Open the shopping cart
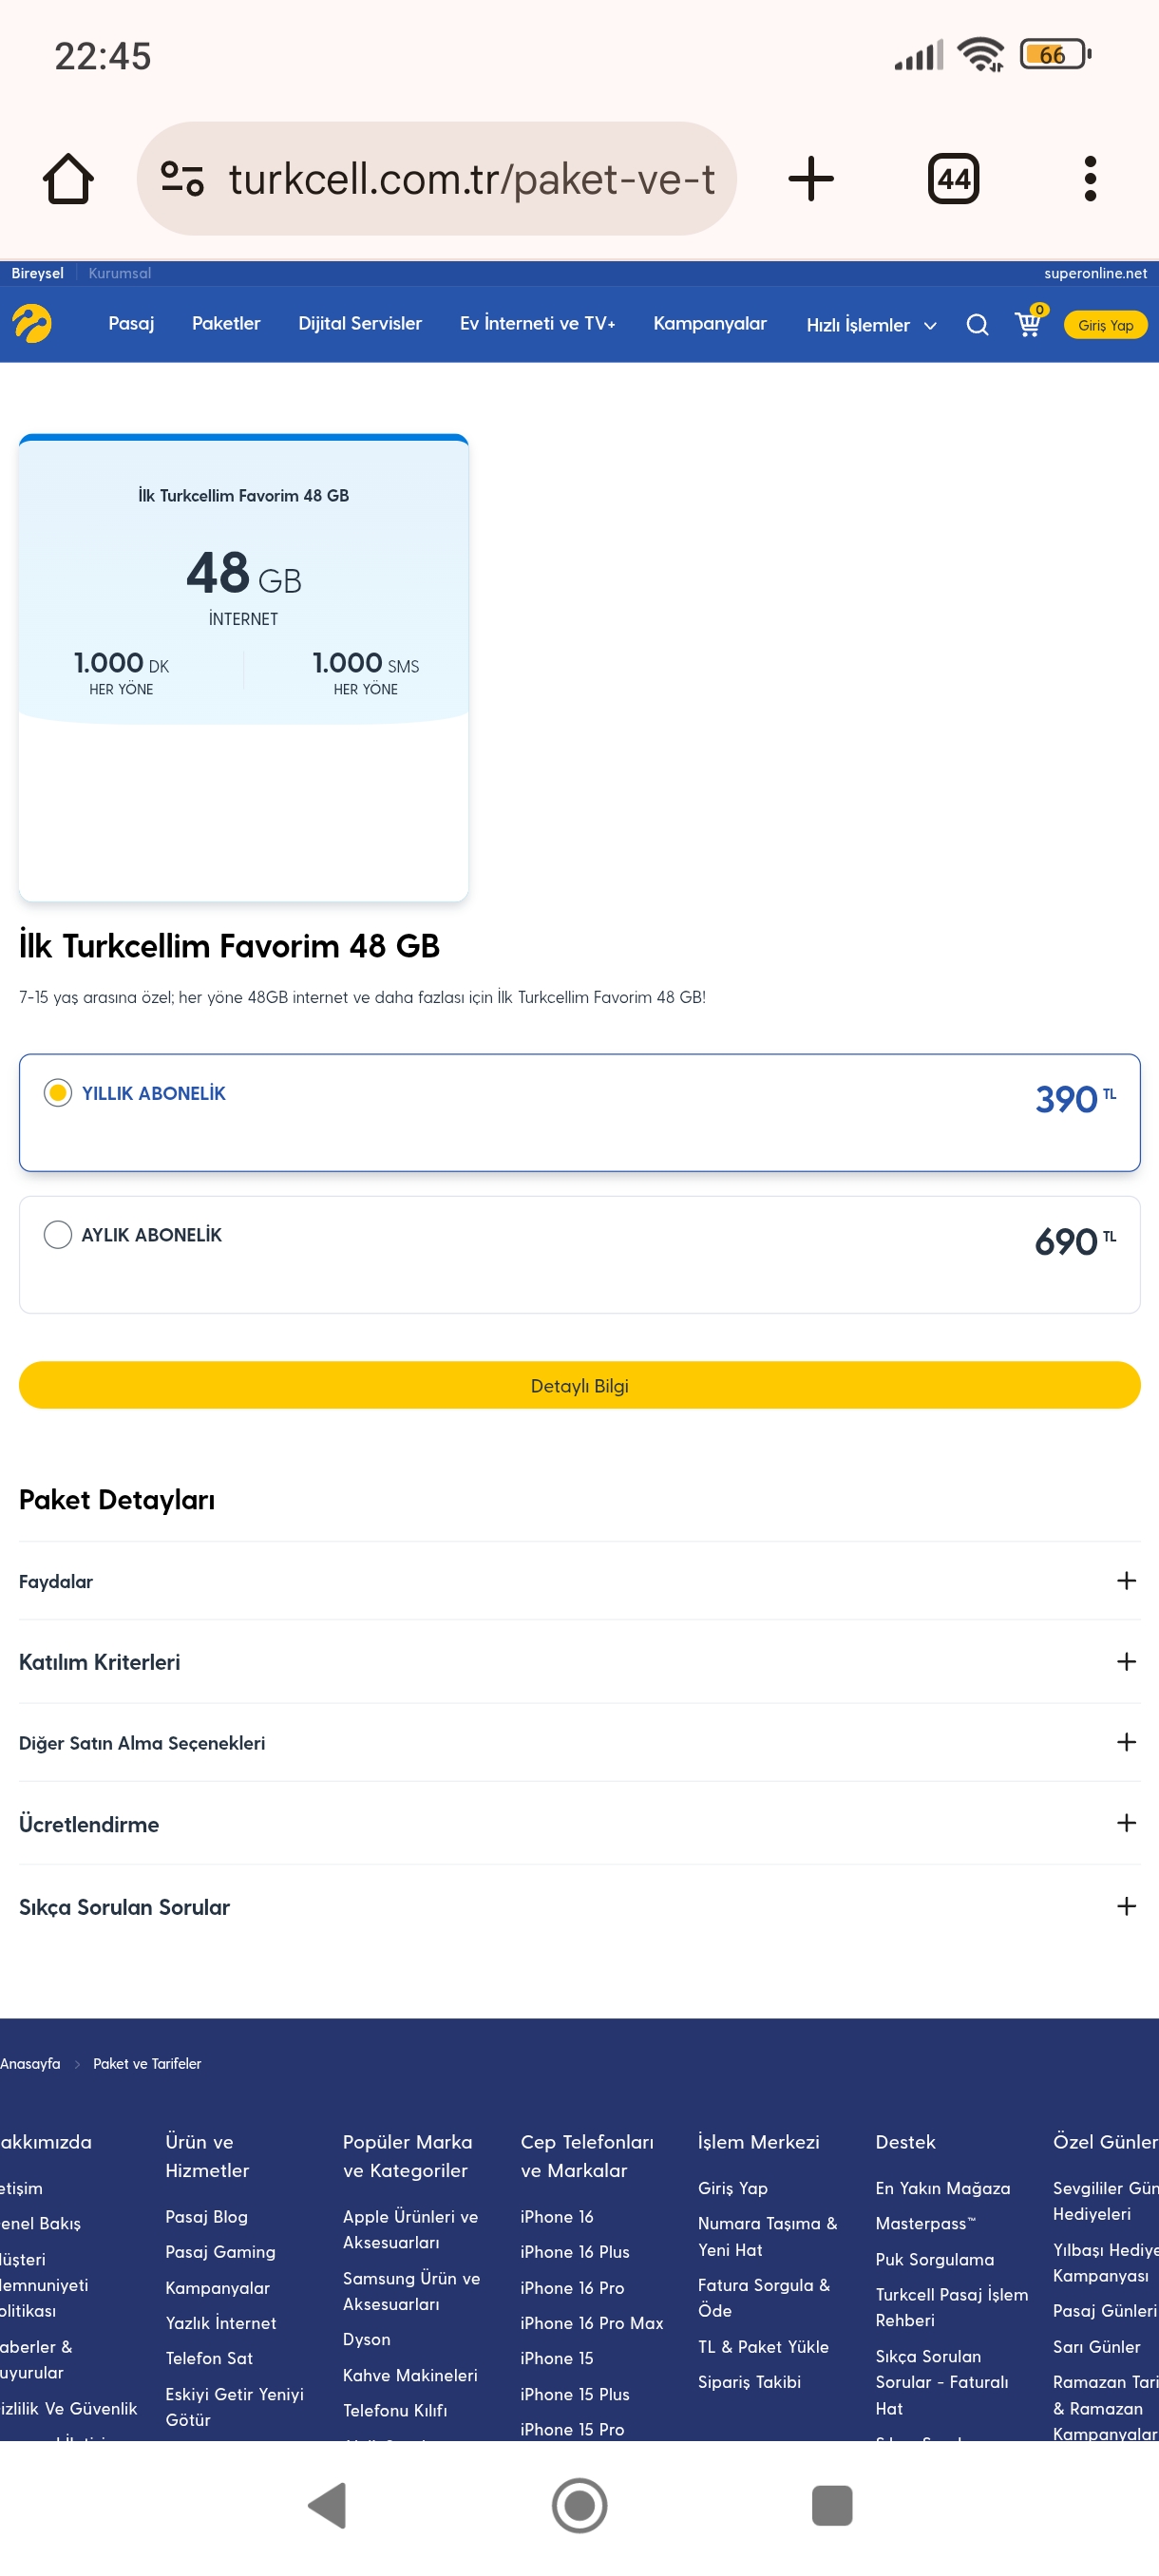 (x=1029, y=322)
